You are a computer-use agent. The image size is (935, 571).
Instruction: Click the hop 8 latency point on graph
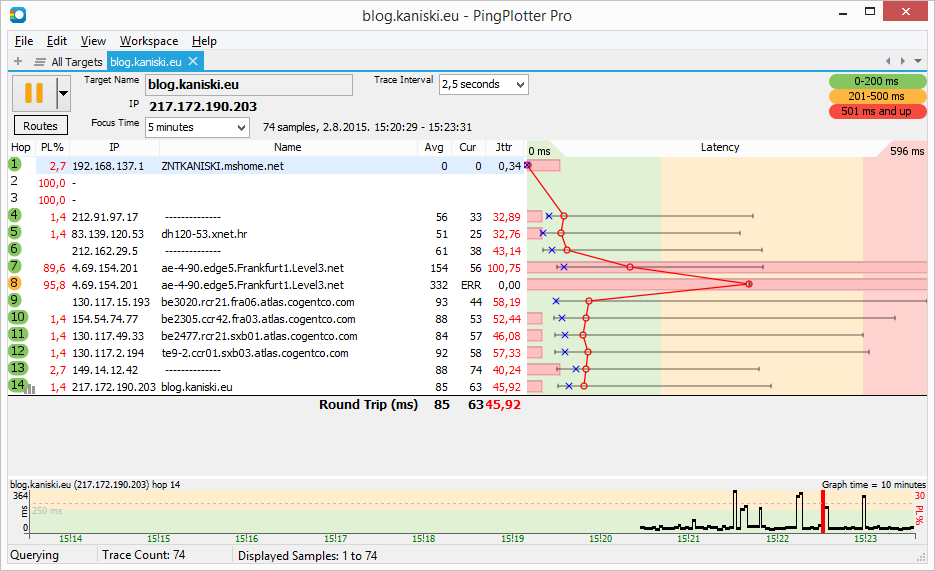pyautogui.click(x=749, y=284)
